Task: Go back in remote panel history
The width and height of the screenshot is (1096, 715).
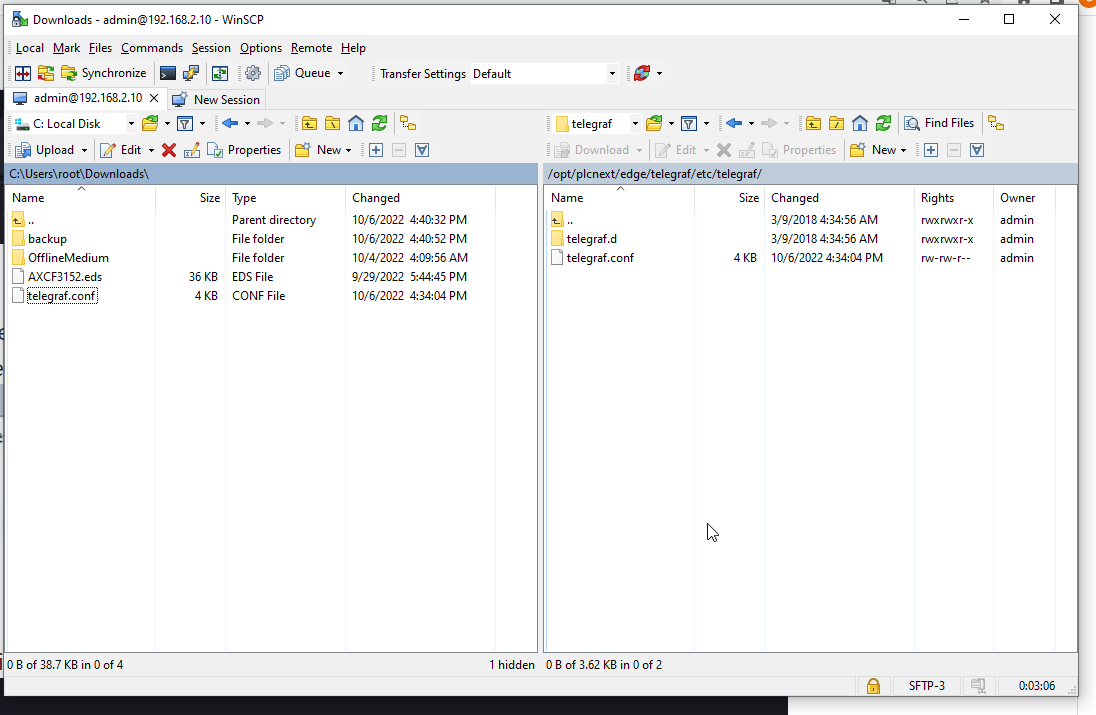Action: point(733,124)
